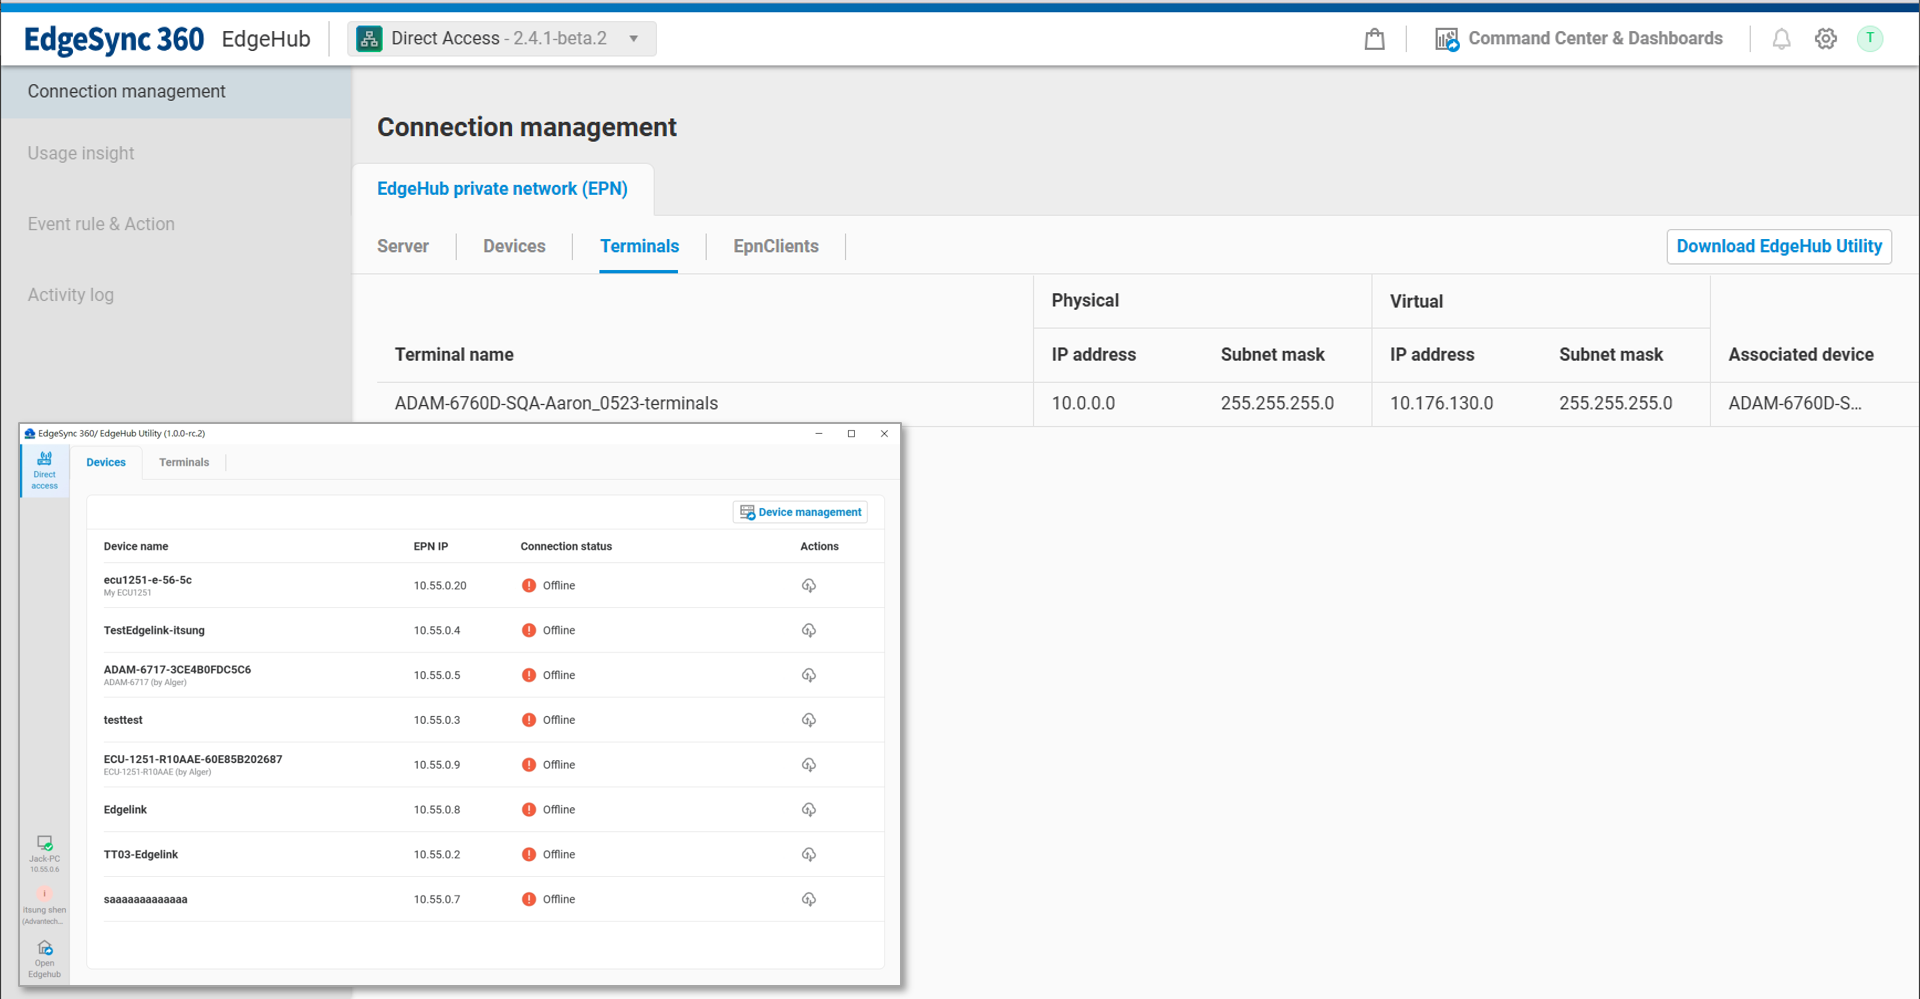Click the shopping bag icon in header

(1374, 39)
